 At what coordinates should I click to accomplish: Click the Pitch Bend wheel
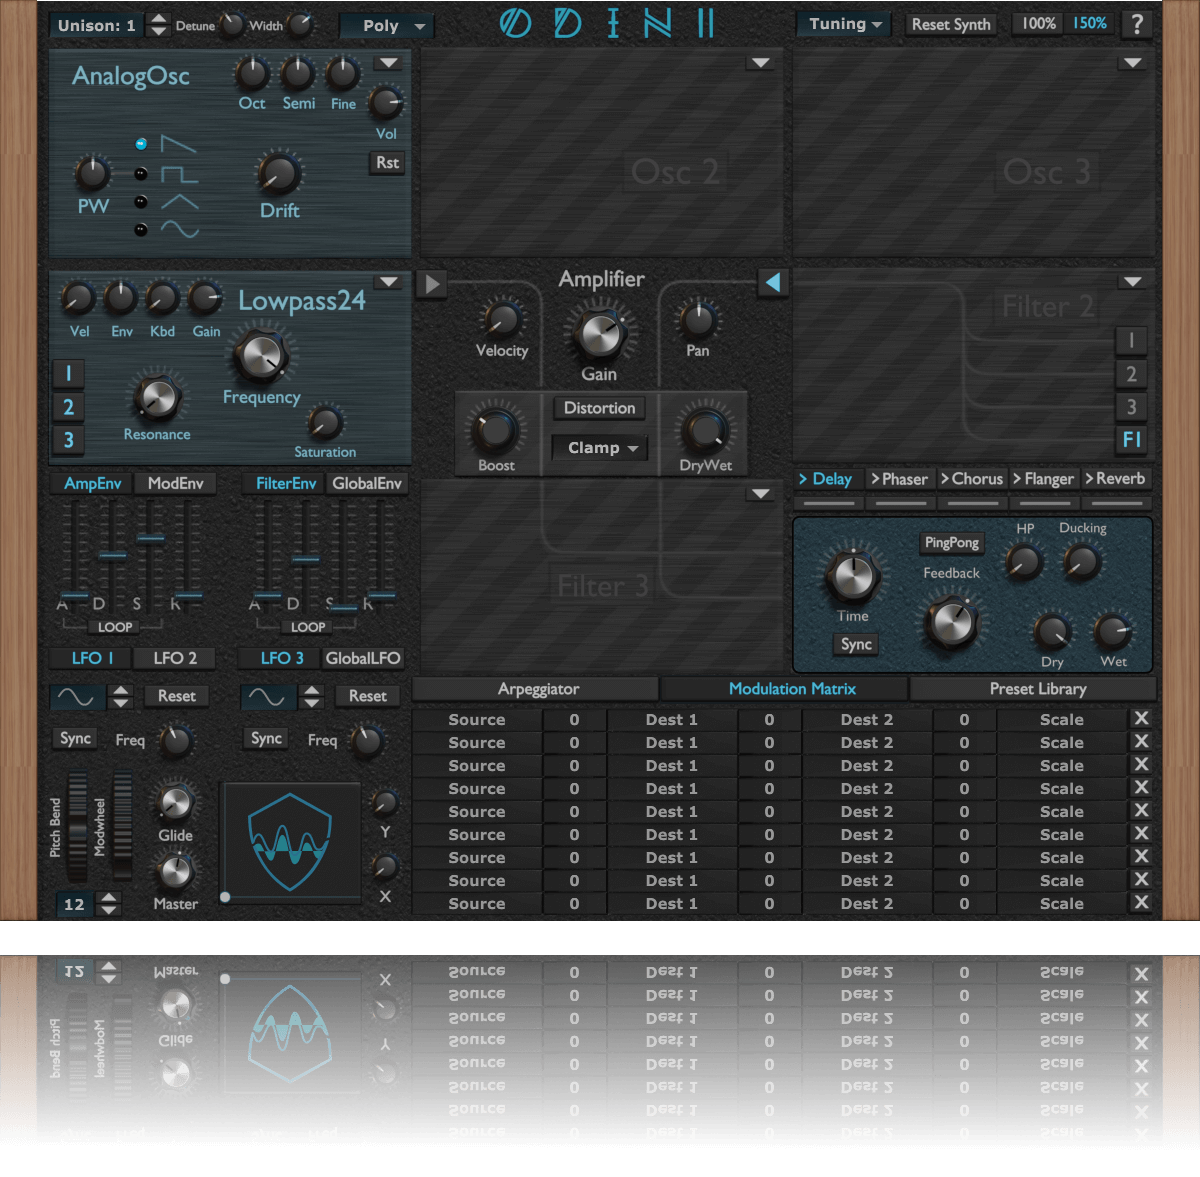[x=77, y=826]
